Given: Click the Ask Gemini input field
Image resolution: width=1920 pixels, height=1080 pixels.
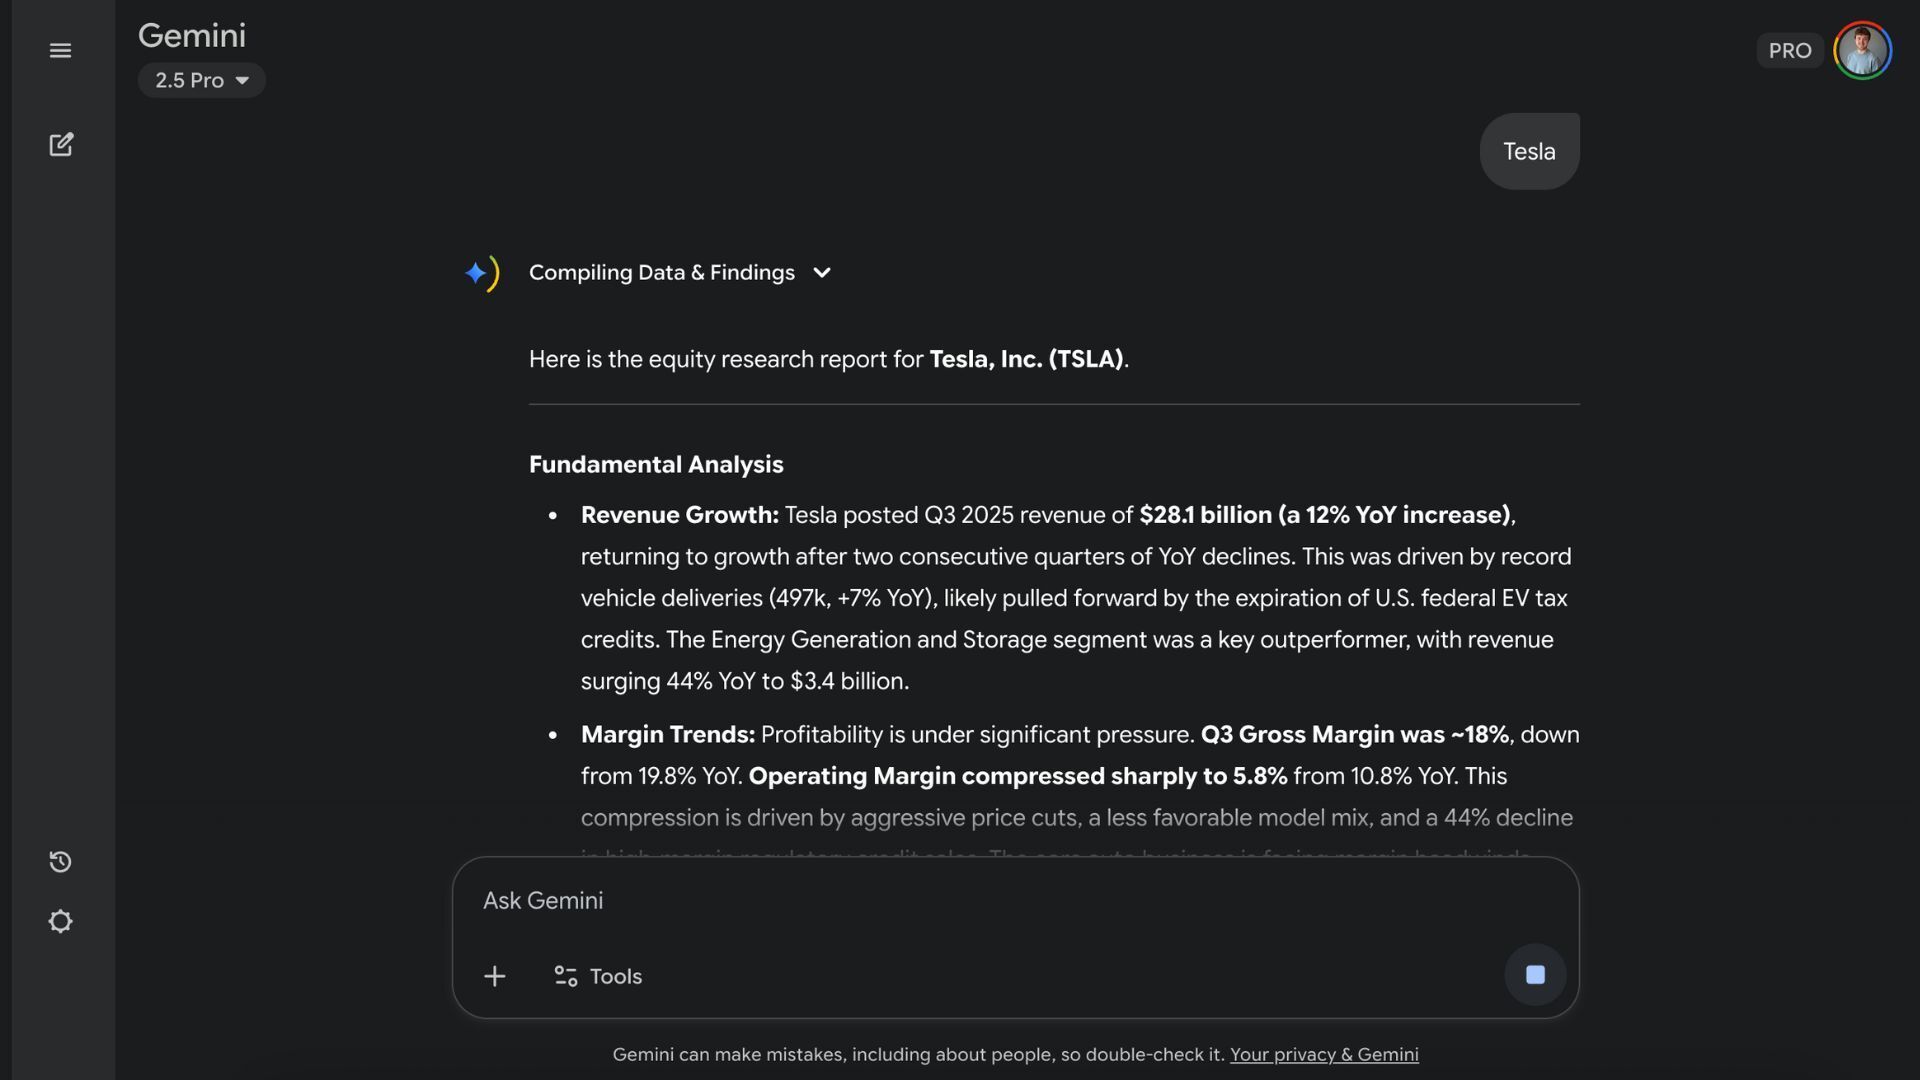Looking at the screenshot, I should (x=1000, y=900).
